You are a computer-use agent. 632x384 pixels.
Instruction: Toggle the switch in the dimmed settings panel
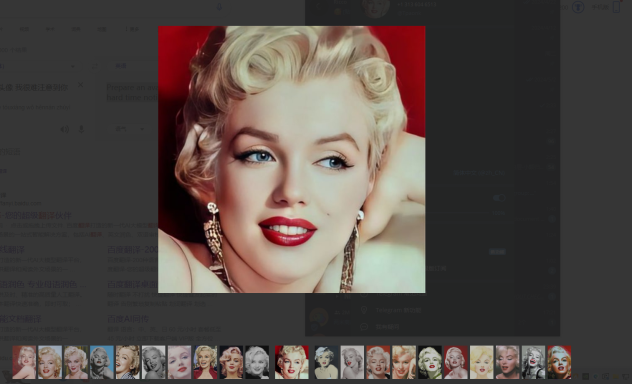point(499,197)
